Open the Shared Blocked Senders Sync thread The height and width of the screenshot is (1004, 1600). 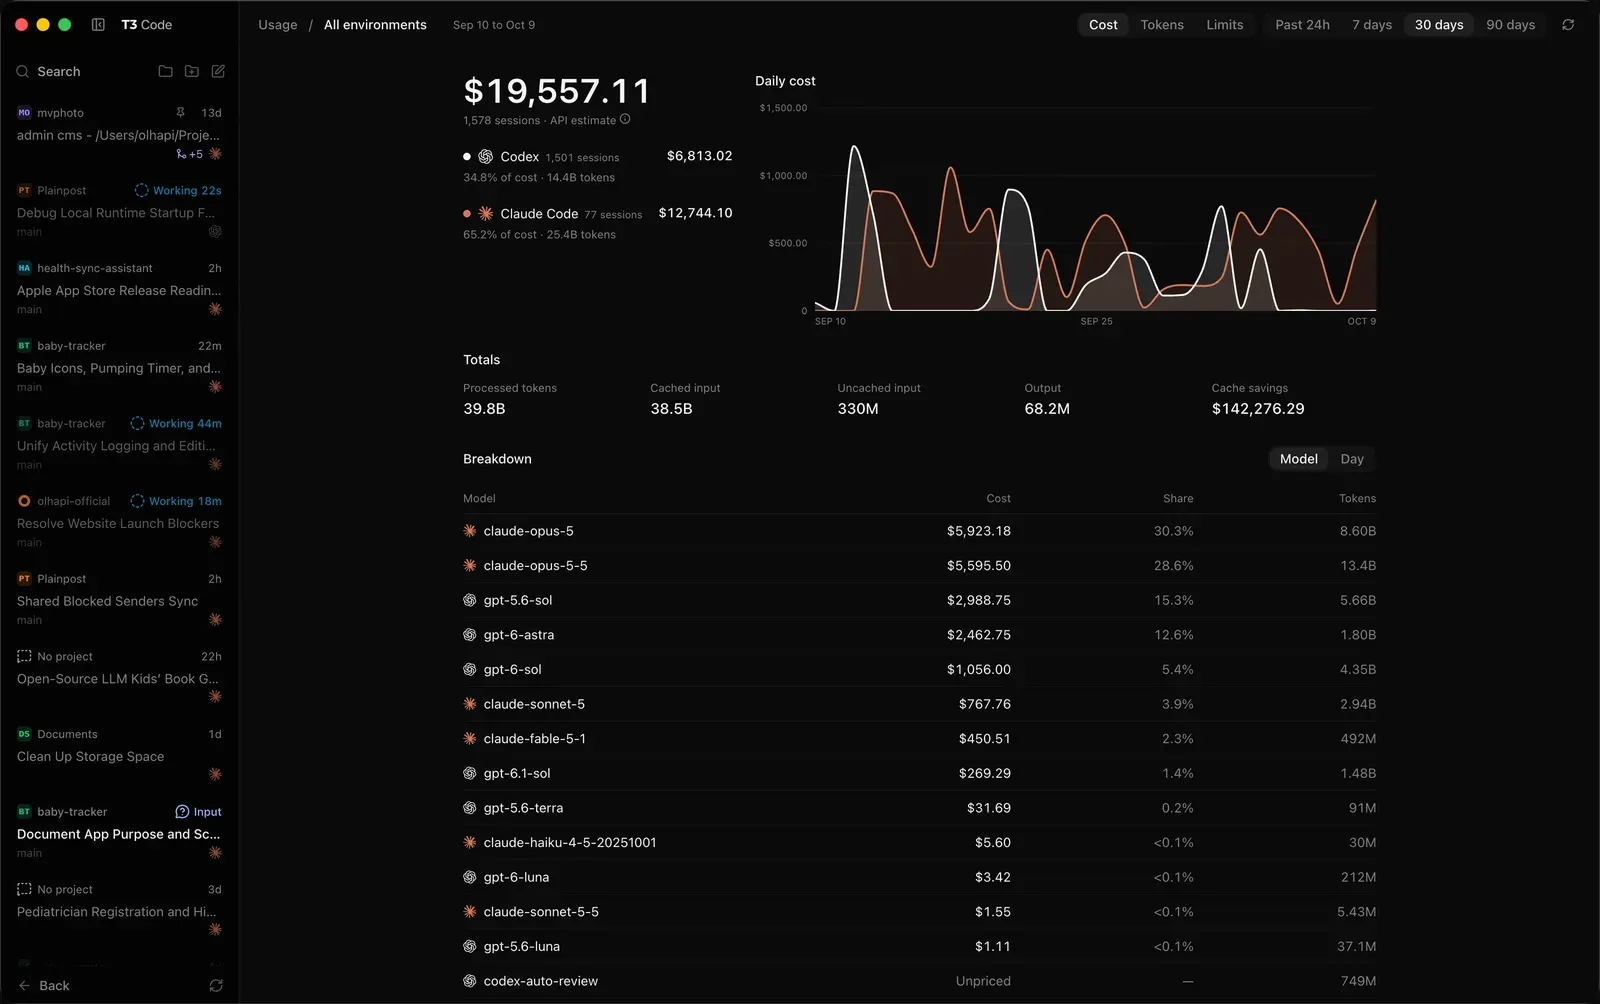118,601
